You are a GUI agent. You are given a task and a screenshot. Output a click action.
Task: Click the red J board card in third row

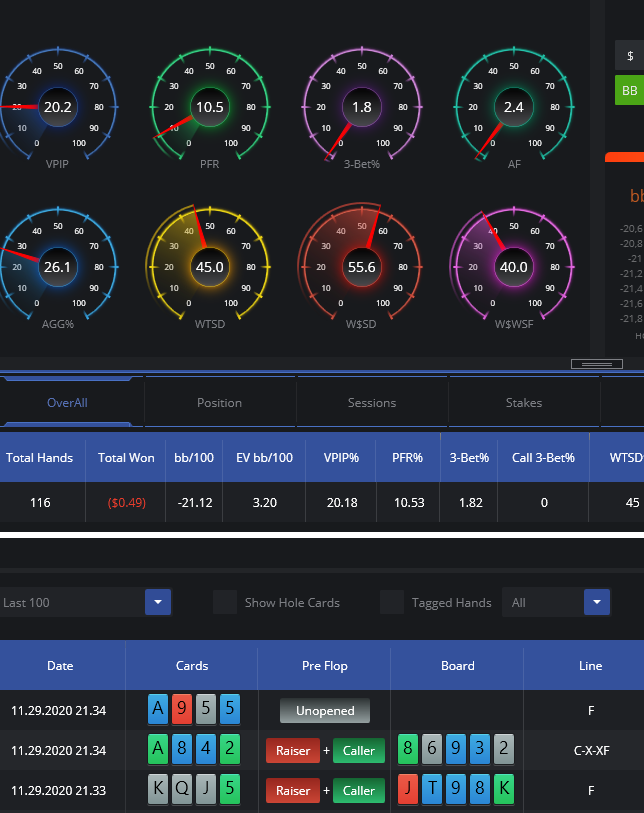[408, 789]
